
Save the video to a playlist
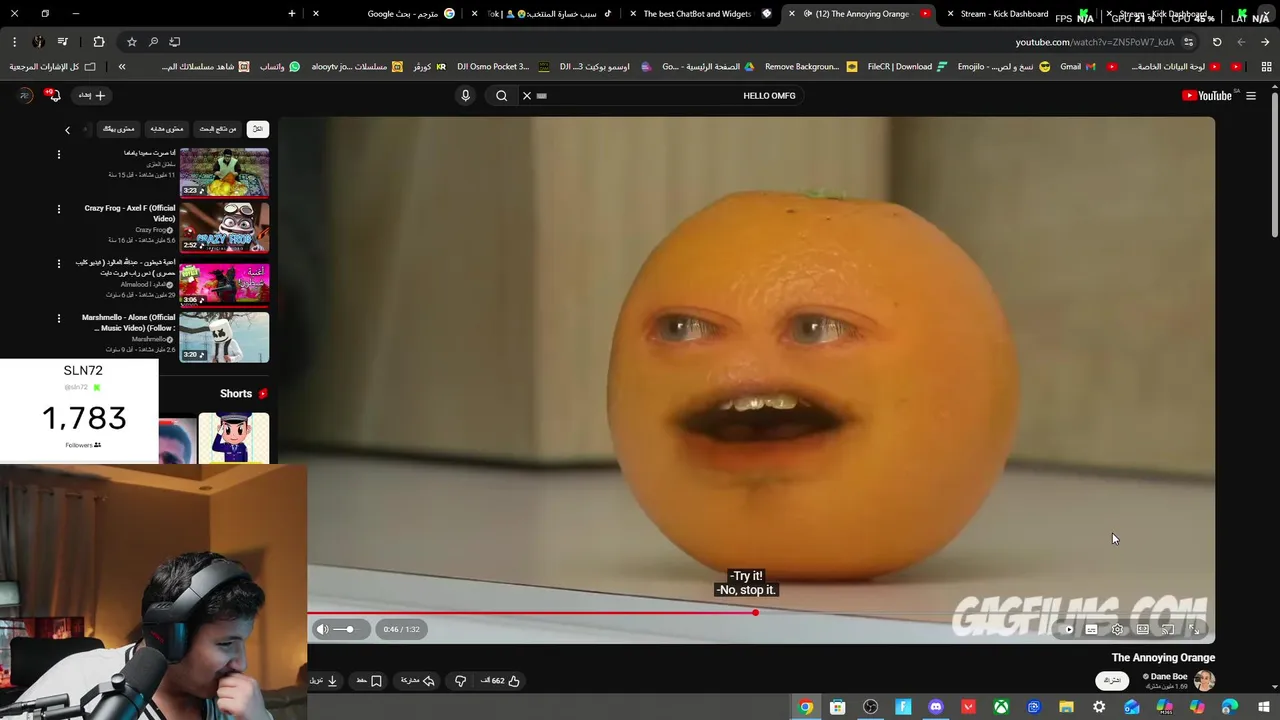pyautogui.click(x=369, y=681)
